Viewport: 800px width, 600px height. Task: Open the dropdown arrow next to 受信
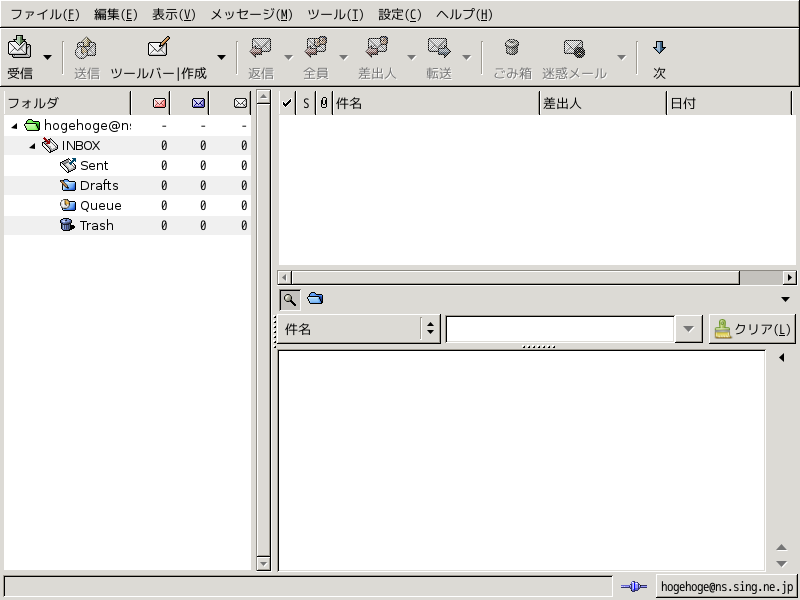point(47,57)
